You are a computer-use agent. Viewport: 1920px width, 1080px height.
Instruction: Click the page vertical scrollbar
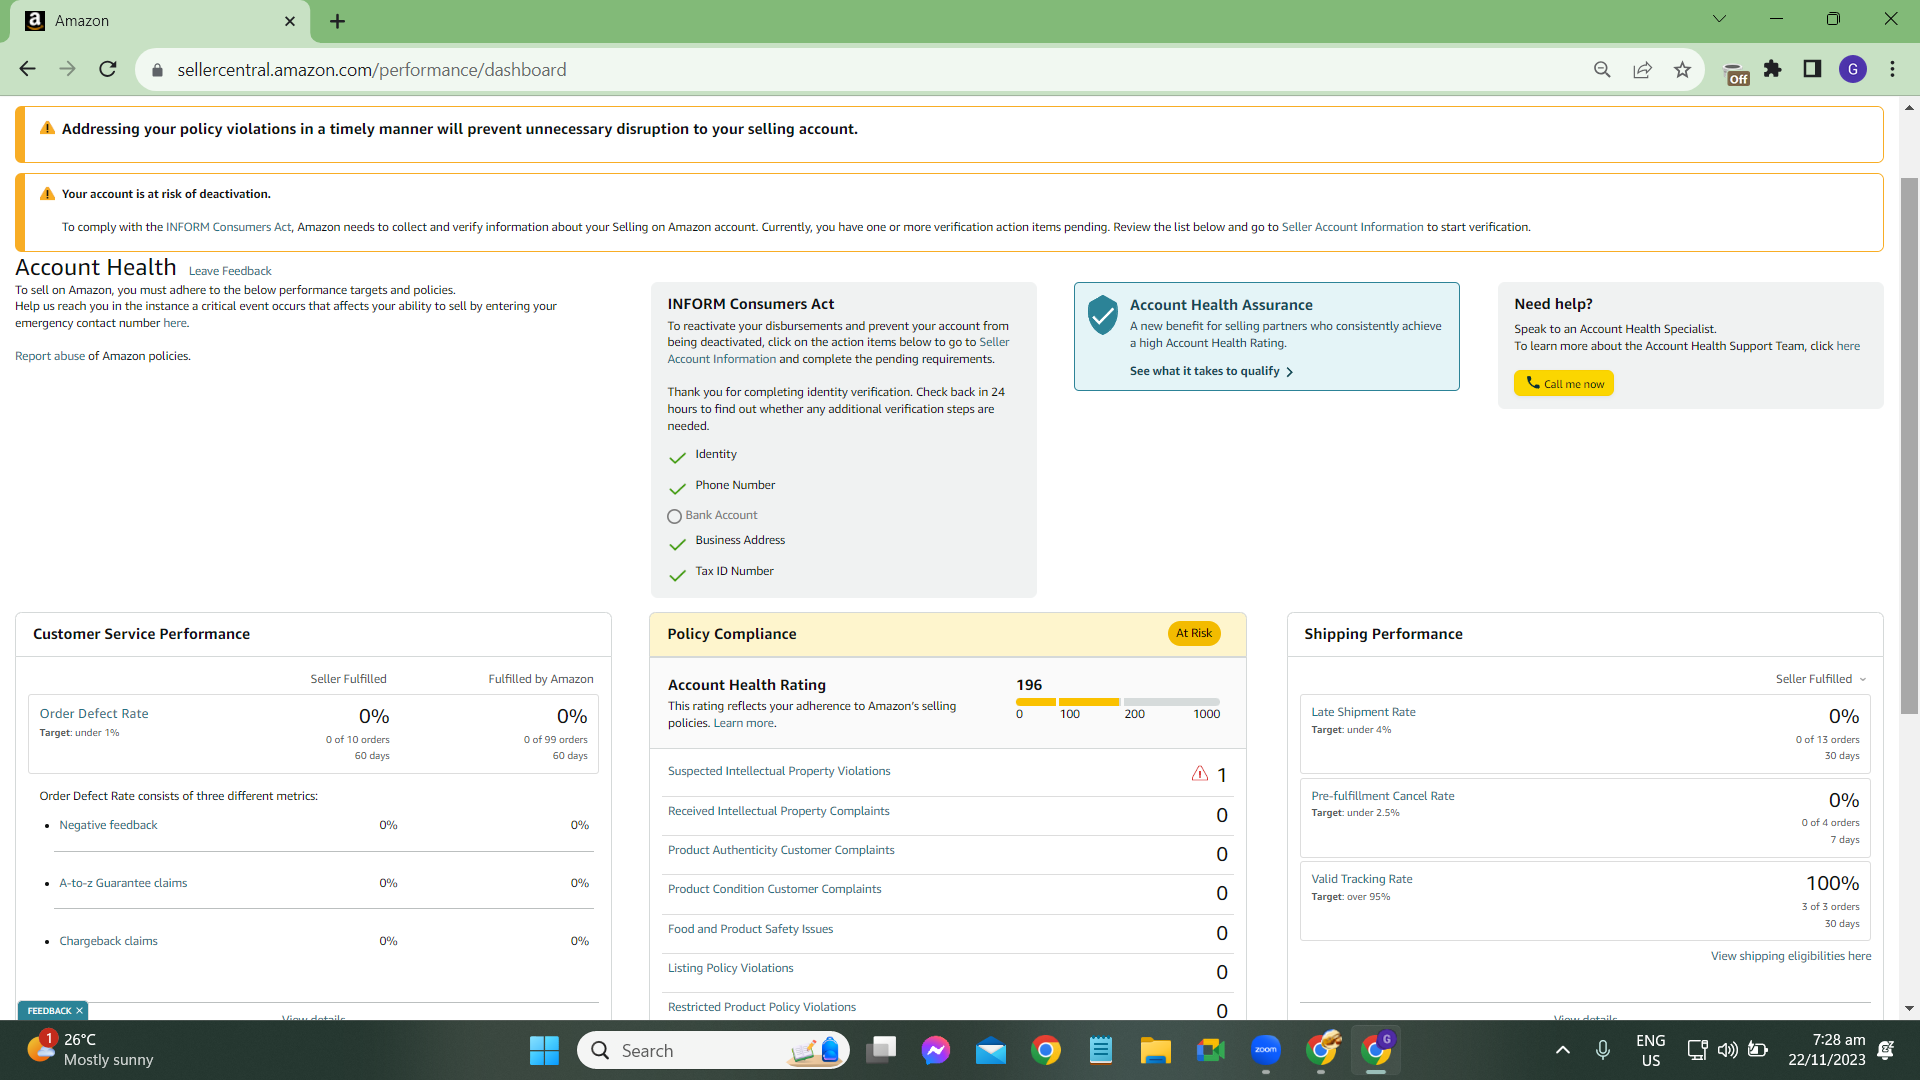1909,446
